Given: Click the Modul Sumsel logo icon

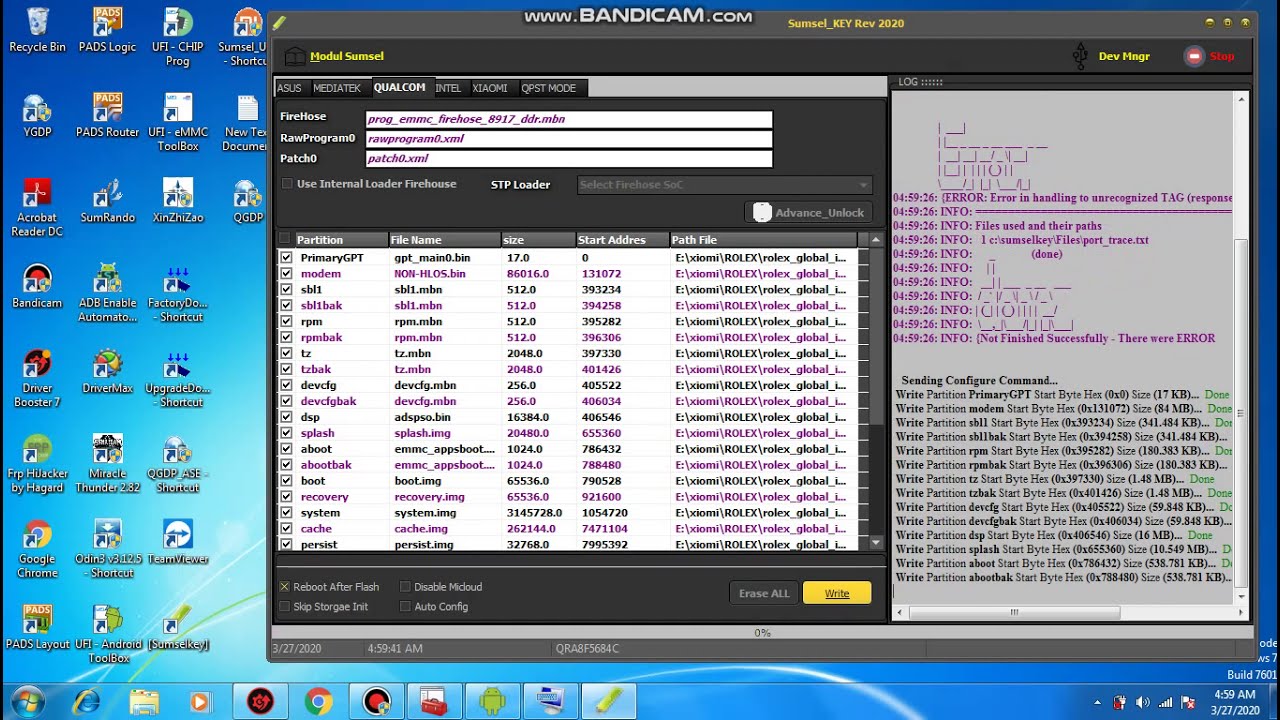Looking at the screenshot, I should (x=294, y=56).
